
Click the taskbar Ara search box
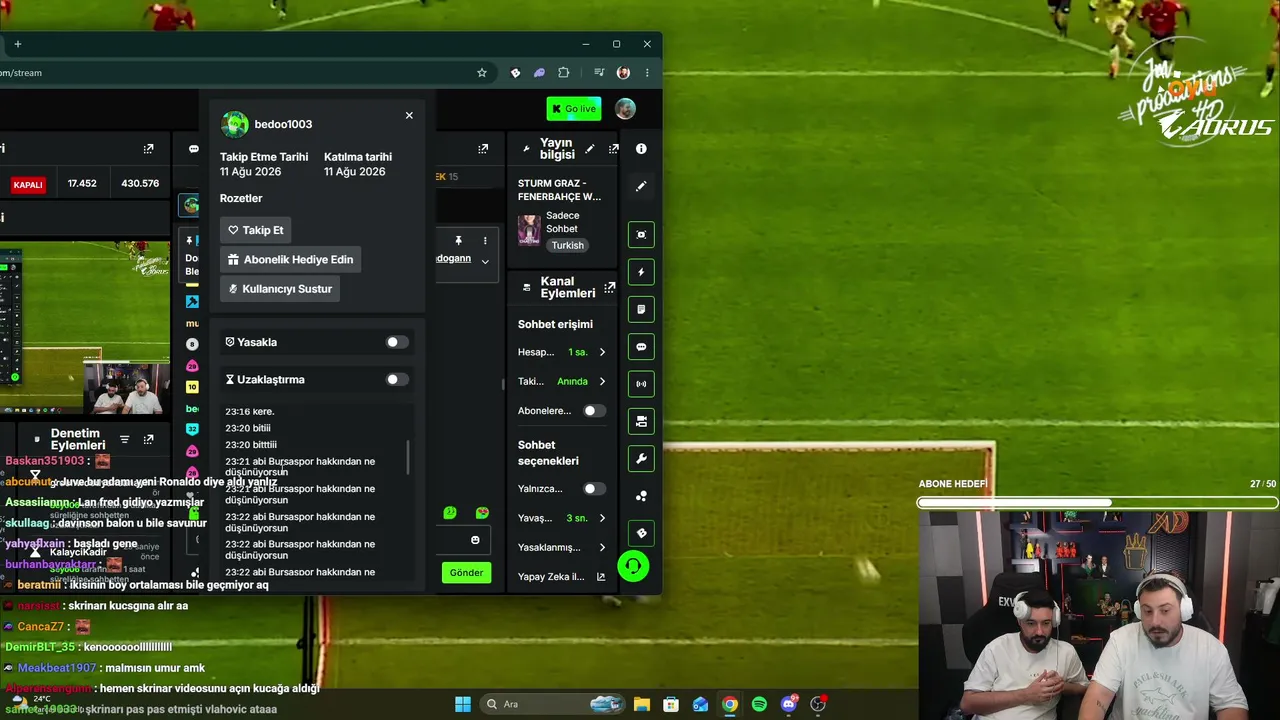click(x=553, y=704)
